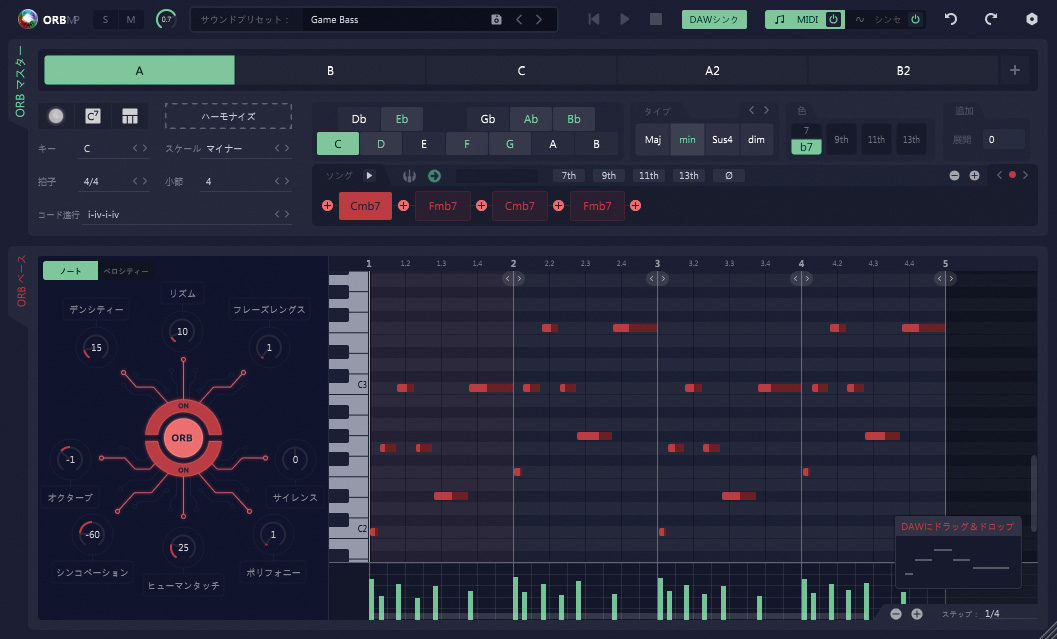Click the central ORB generate button
Screen dimensions: 1057x639
coord(182,438)
